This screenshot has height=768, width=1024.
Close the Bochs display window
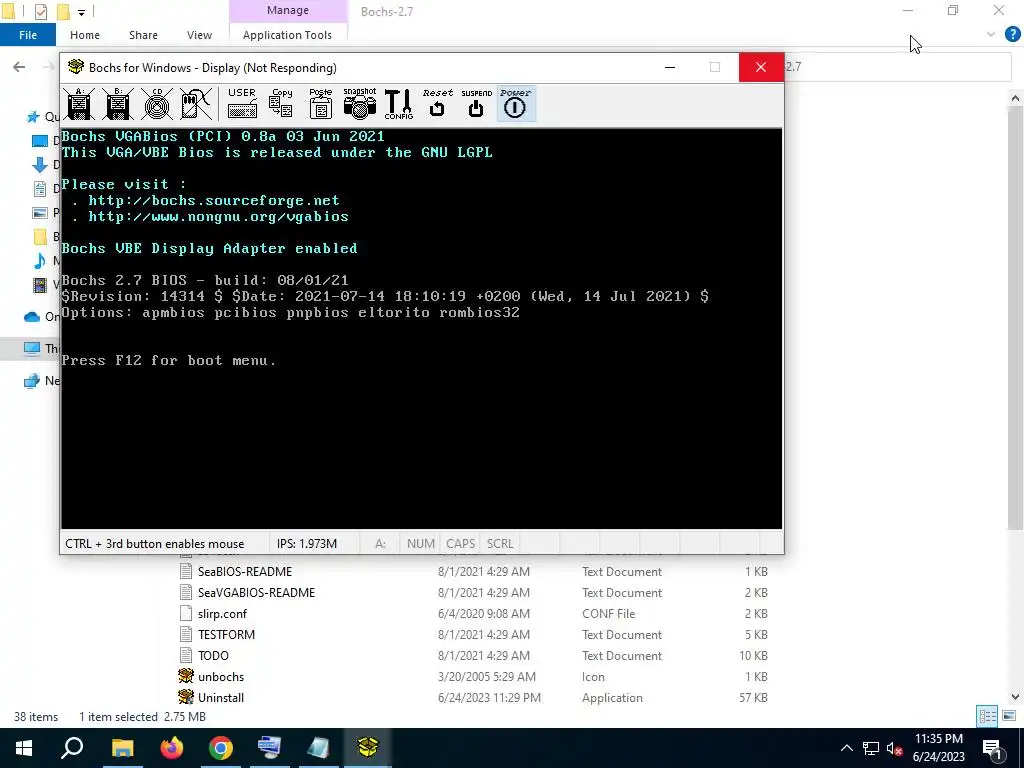[761, 67]
